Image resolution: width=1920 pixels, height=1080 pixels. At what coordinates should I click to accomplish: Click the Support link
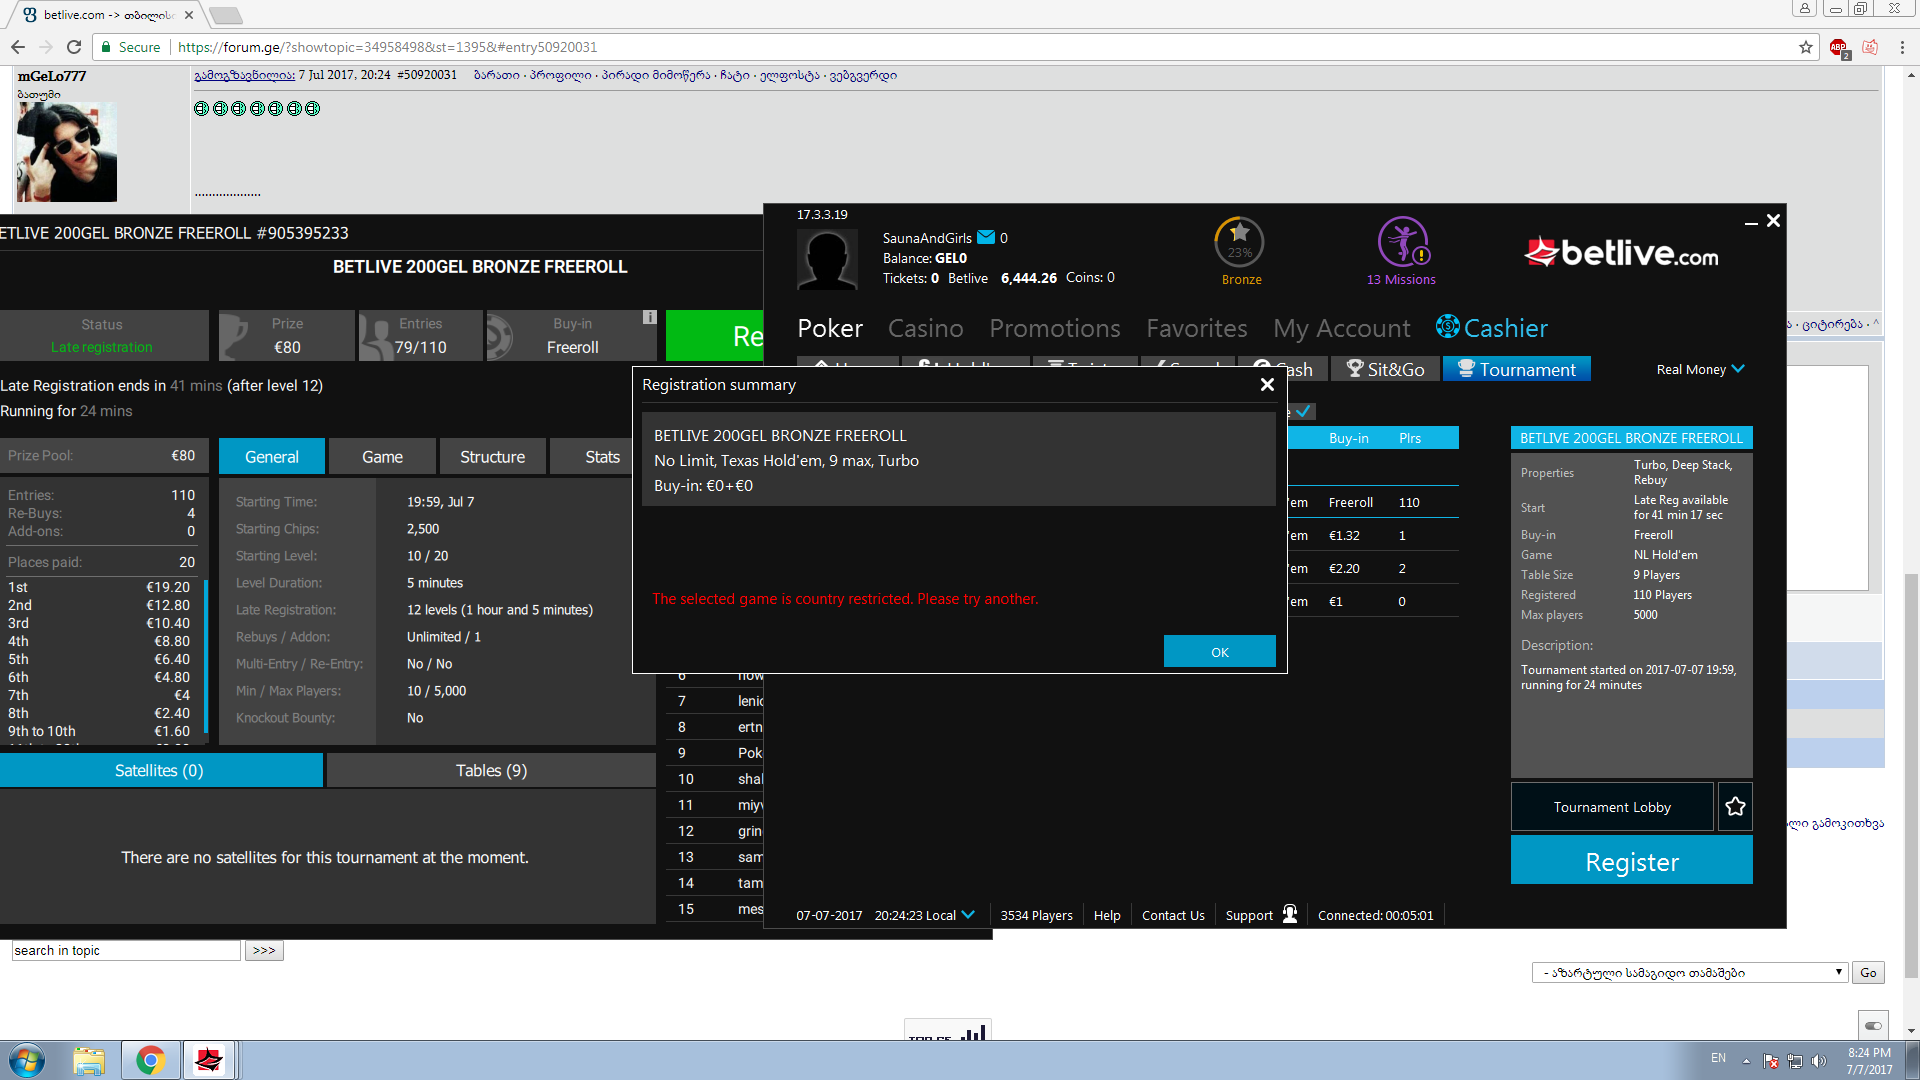click(1249, 915)
